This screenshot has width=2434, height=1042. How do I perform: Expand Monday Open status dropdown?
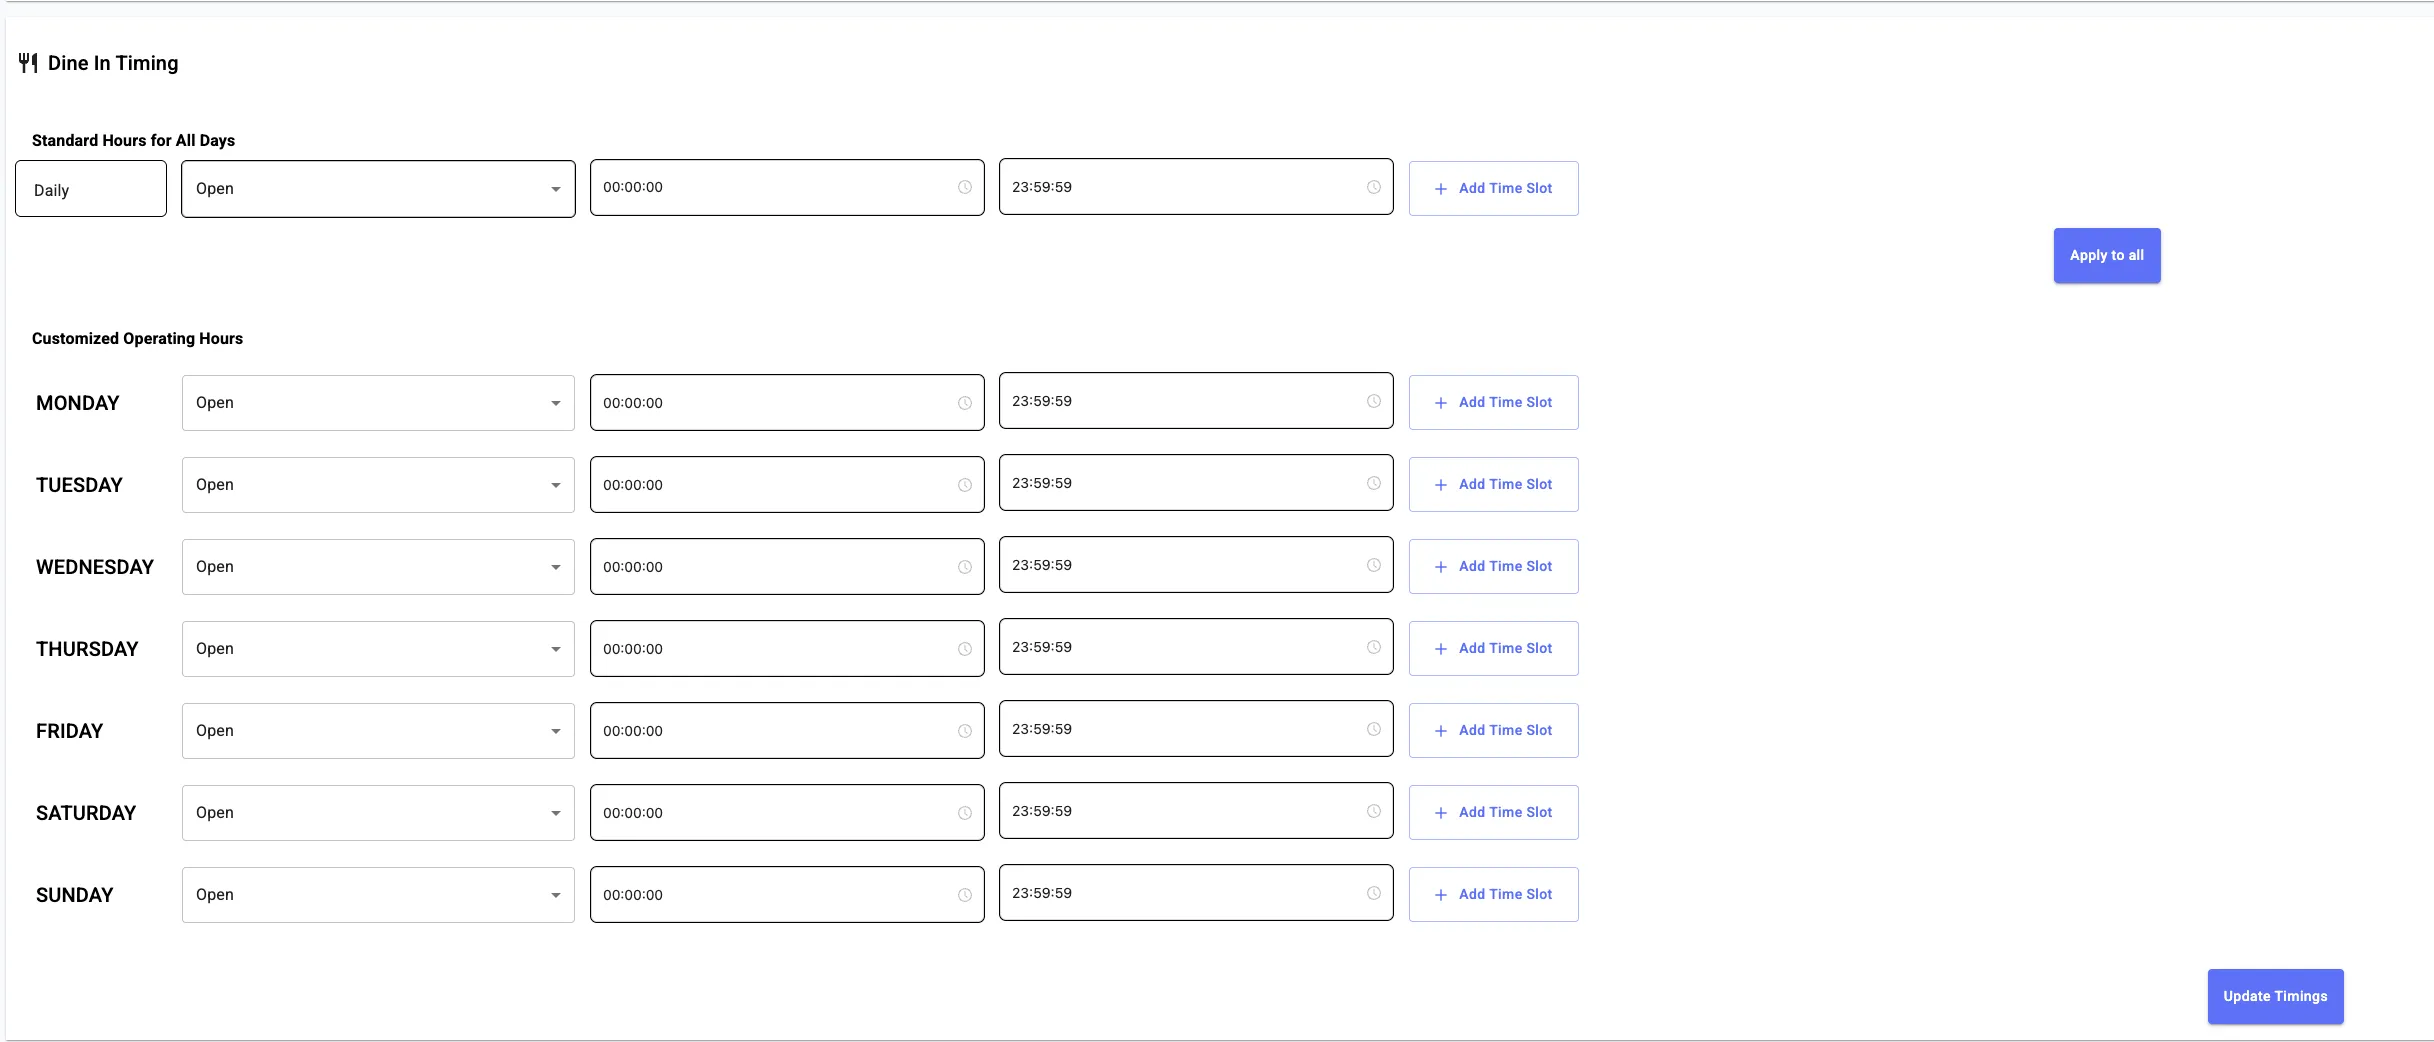(x=378, y=403)
